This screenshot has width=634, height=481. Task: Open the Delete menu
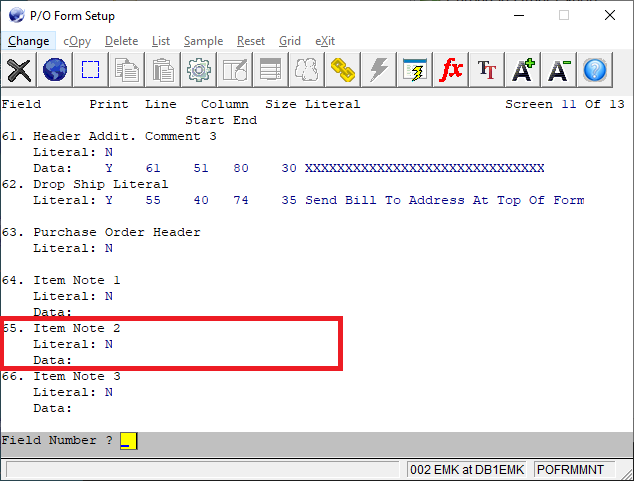[x=121, y=41]
